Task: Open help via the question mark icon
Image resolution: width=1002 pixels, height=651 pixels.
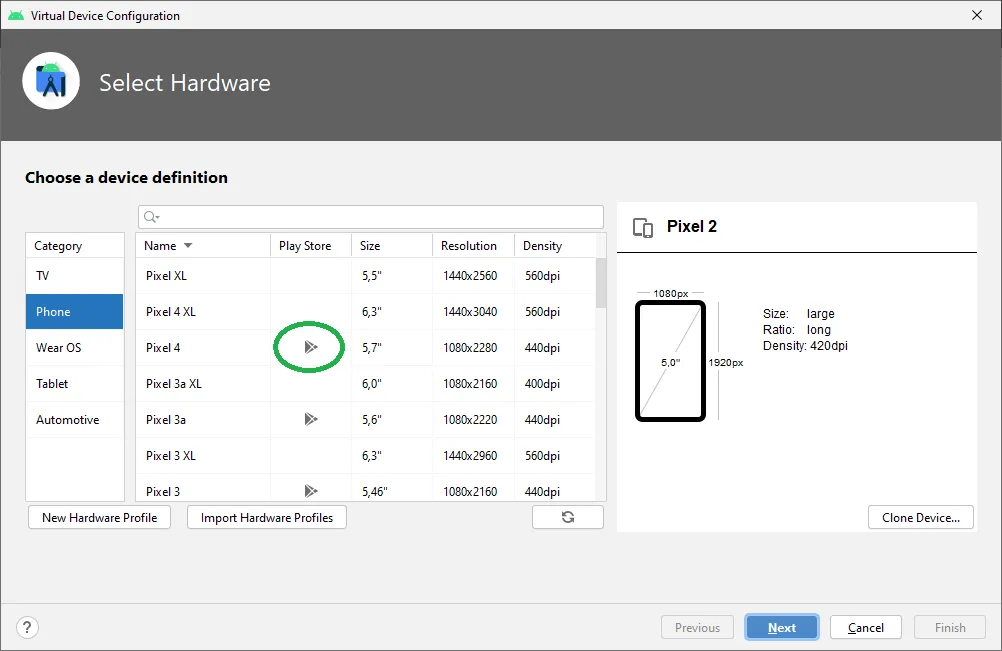Action: (27, 627)
